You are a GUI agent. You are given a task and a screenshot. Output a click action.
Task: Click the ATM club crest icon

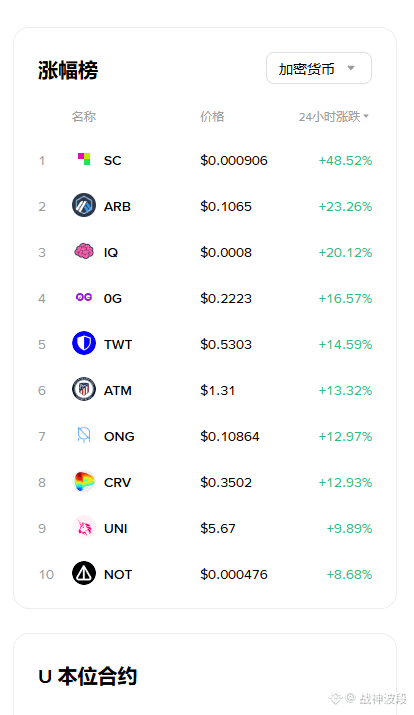click(84, 389)
